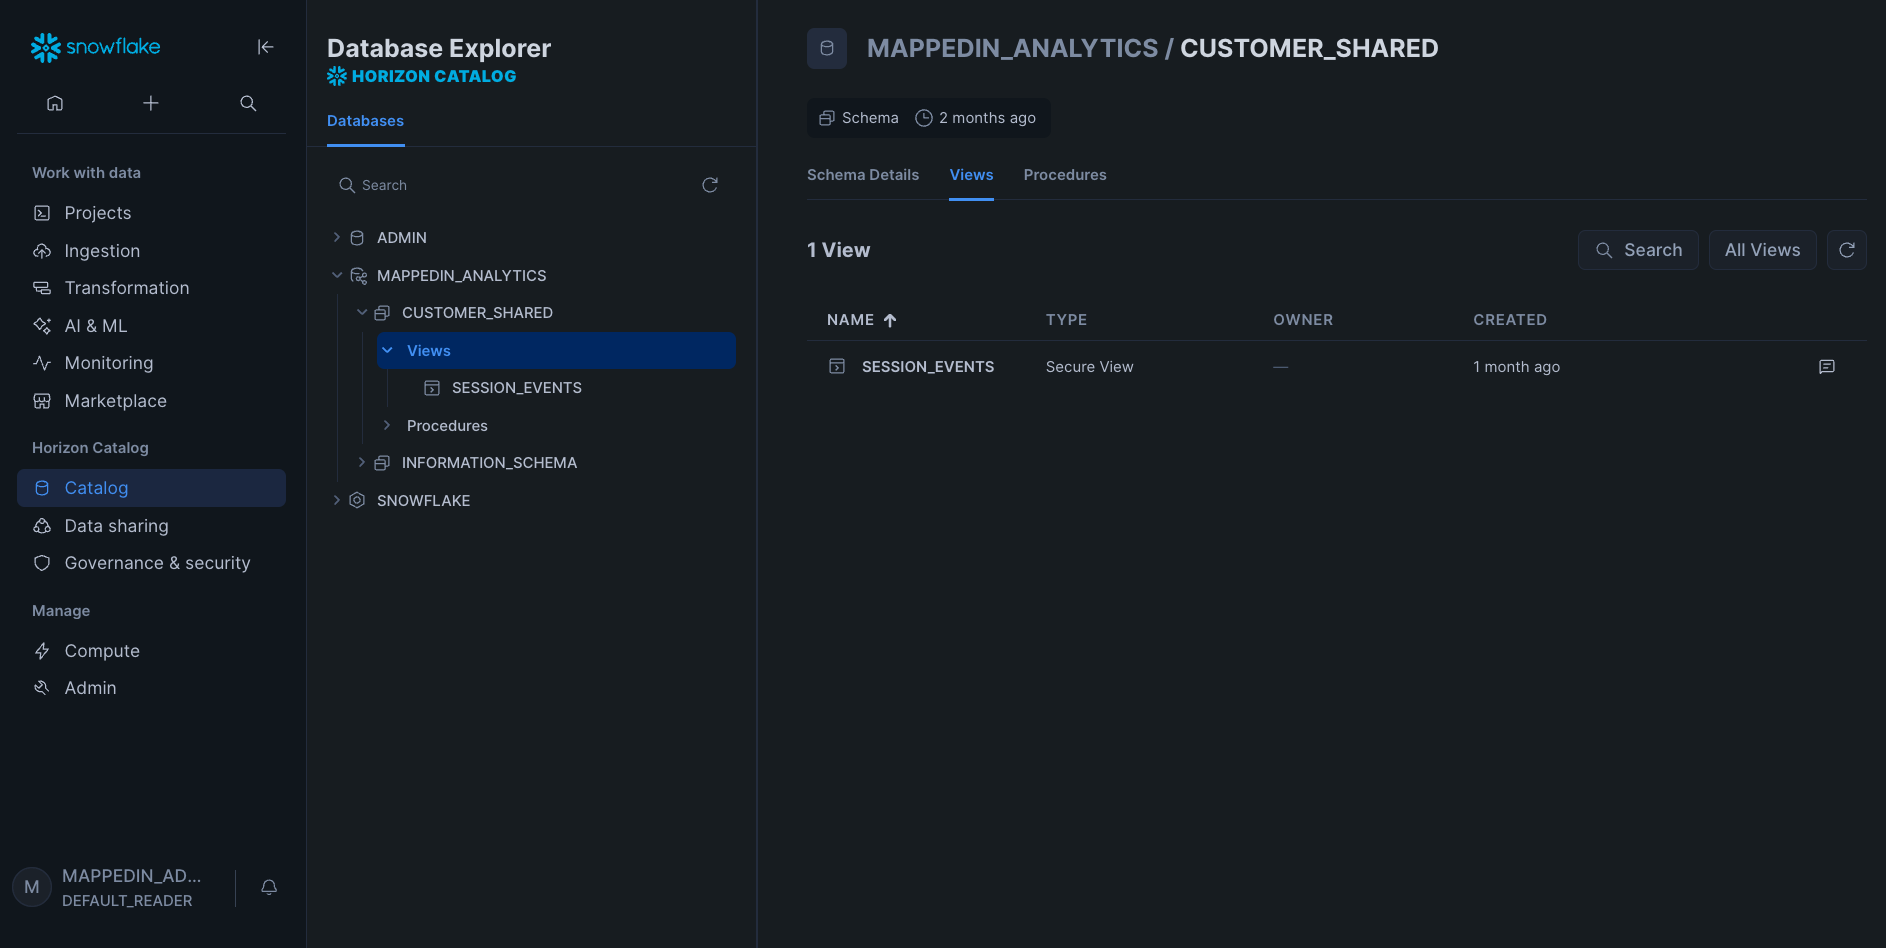The height and width of the screenshot is (948, 1886).
Task: Click the AI & ML sparkle icon
Action: click(42, 326)
